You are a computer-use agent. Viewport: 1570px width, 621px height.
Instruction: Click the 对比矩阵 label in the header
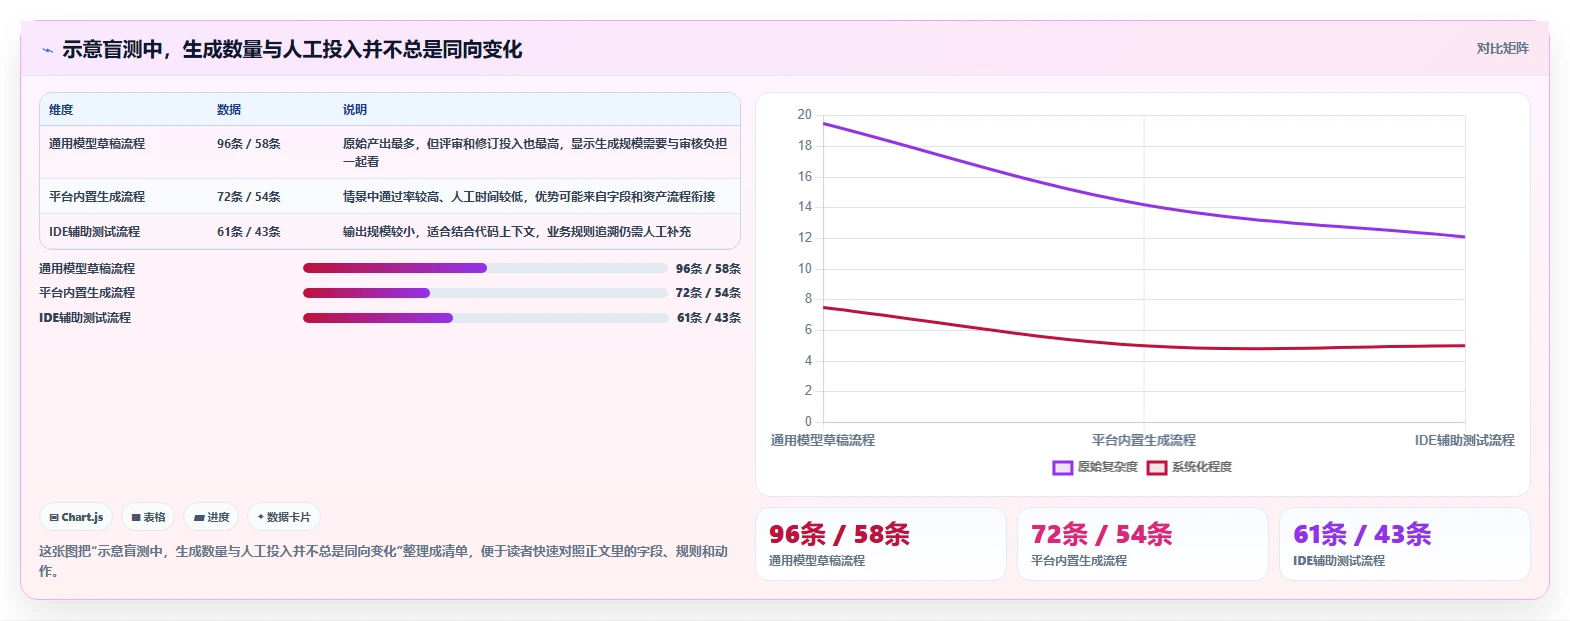click(1503, 48)
